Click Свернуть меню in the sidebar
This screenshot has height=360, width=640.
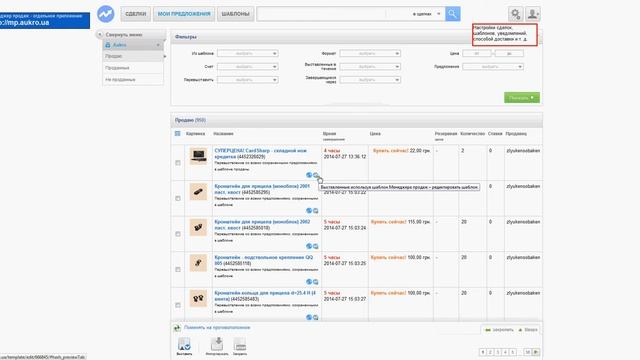[x=124, y=35]
